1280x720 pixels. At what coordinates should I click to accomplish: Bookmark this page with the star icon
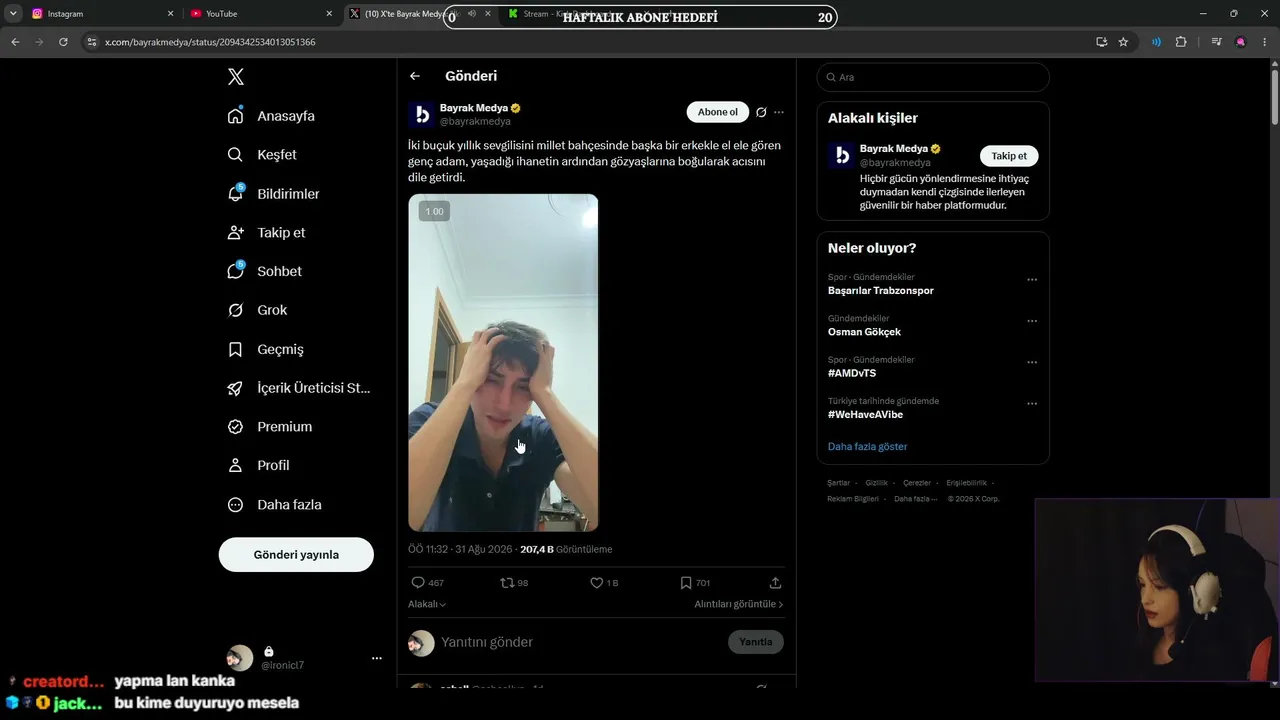1123,42
